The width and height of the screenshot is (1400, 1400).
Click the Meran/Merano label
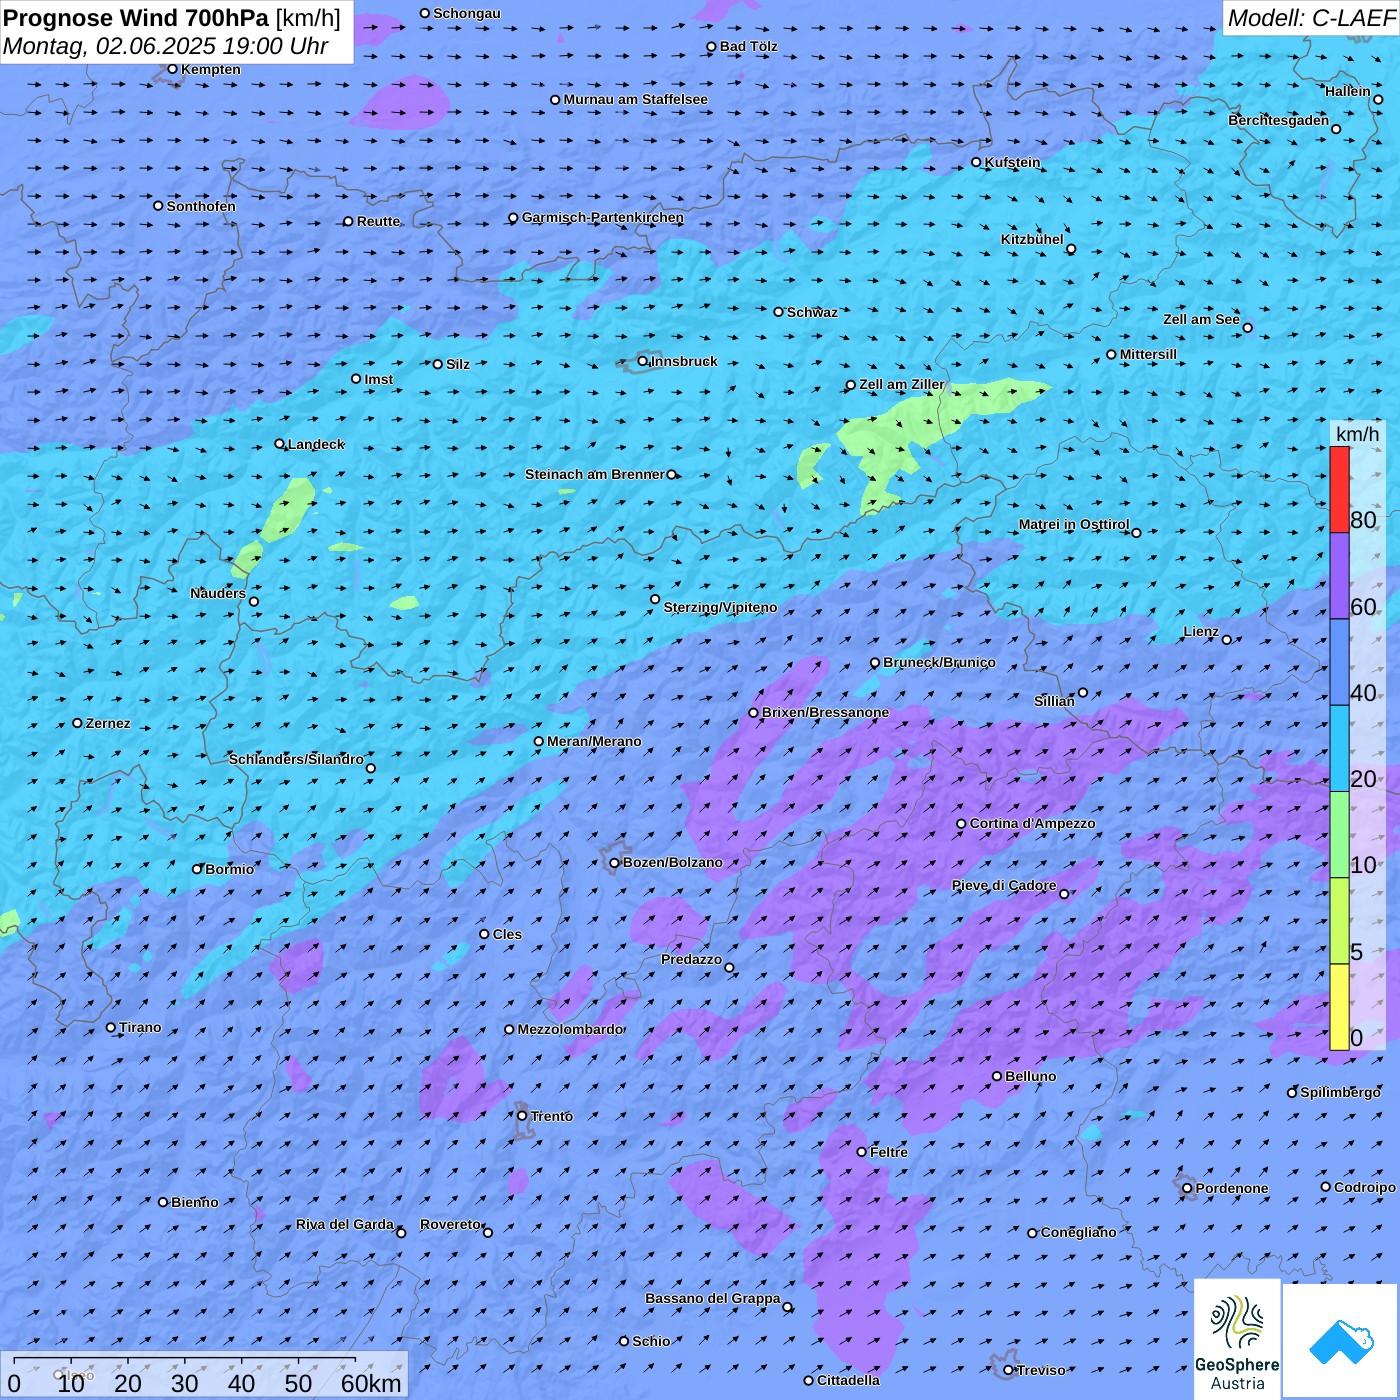(x=594, y=741)
